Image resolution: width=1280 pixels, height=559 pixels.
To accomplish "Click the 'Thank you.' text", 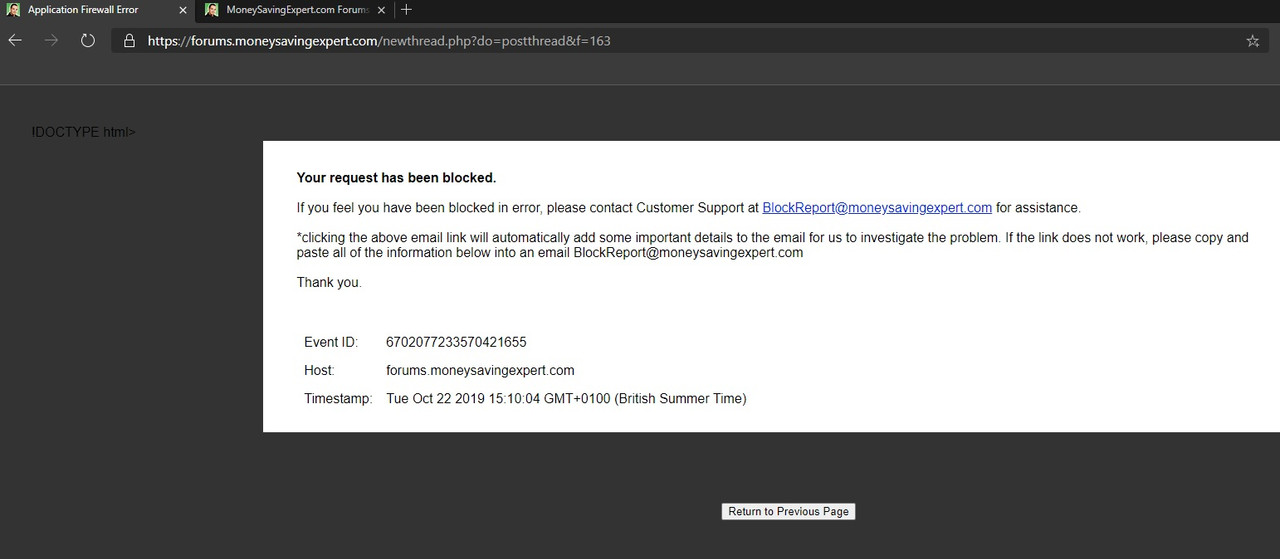I will (x=329, y=283).
